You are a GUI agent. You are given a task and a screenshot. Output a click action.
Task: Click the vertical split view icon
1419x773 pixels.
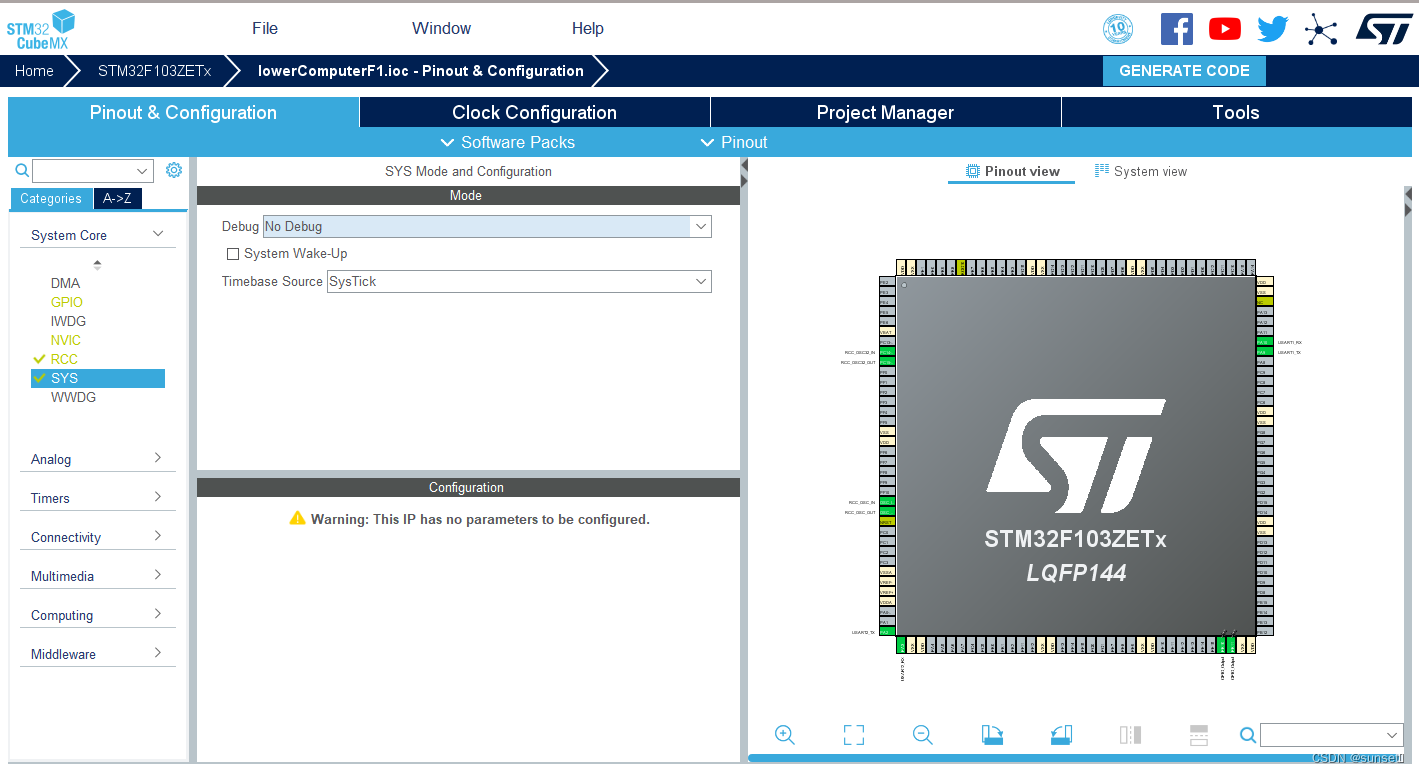1130,735
